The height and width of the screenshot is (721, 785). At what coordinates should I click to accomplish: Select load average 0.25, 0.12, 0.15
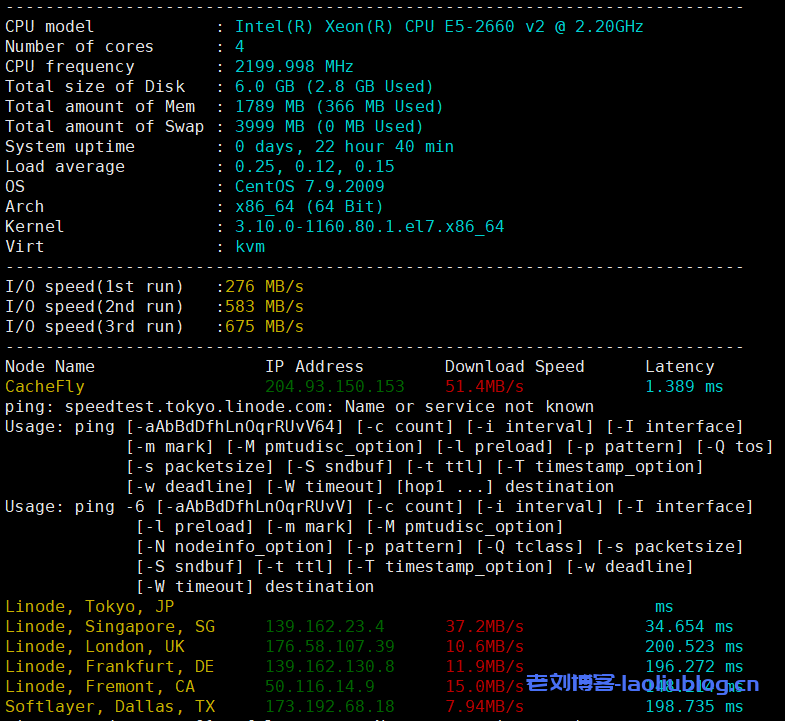point(315,167)
